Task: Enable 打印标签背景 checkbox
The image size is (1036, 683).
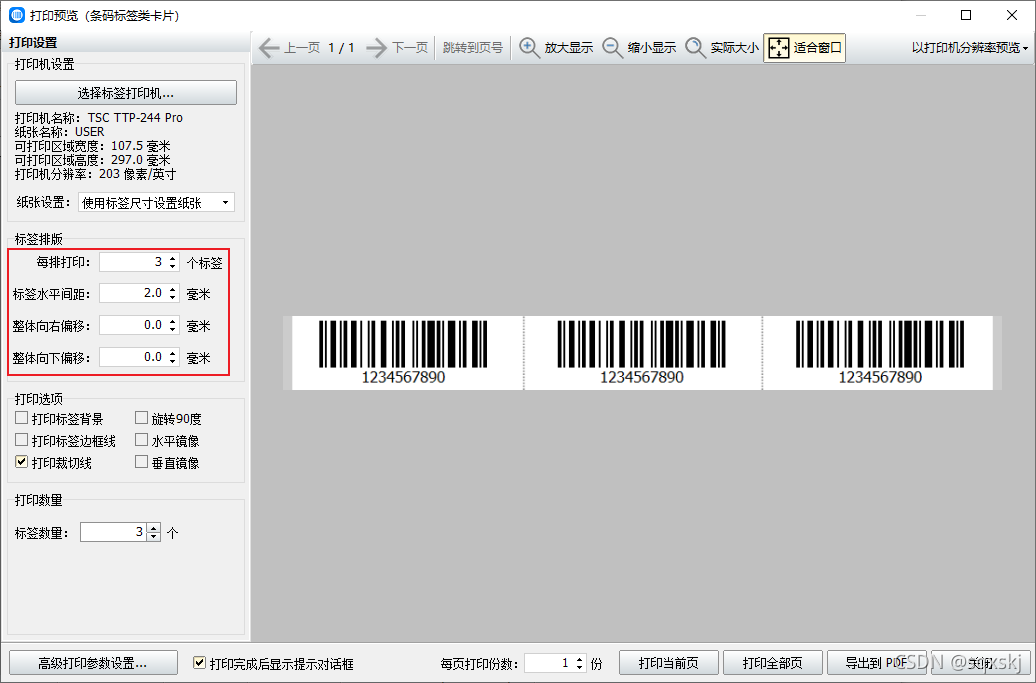Action: click(22, 418)
